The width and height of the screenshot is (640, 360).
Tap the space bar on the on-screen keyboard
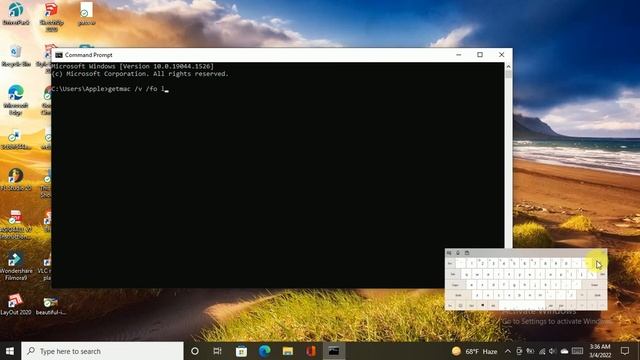pos(522,305)
